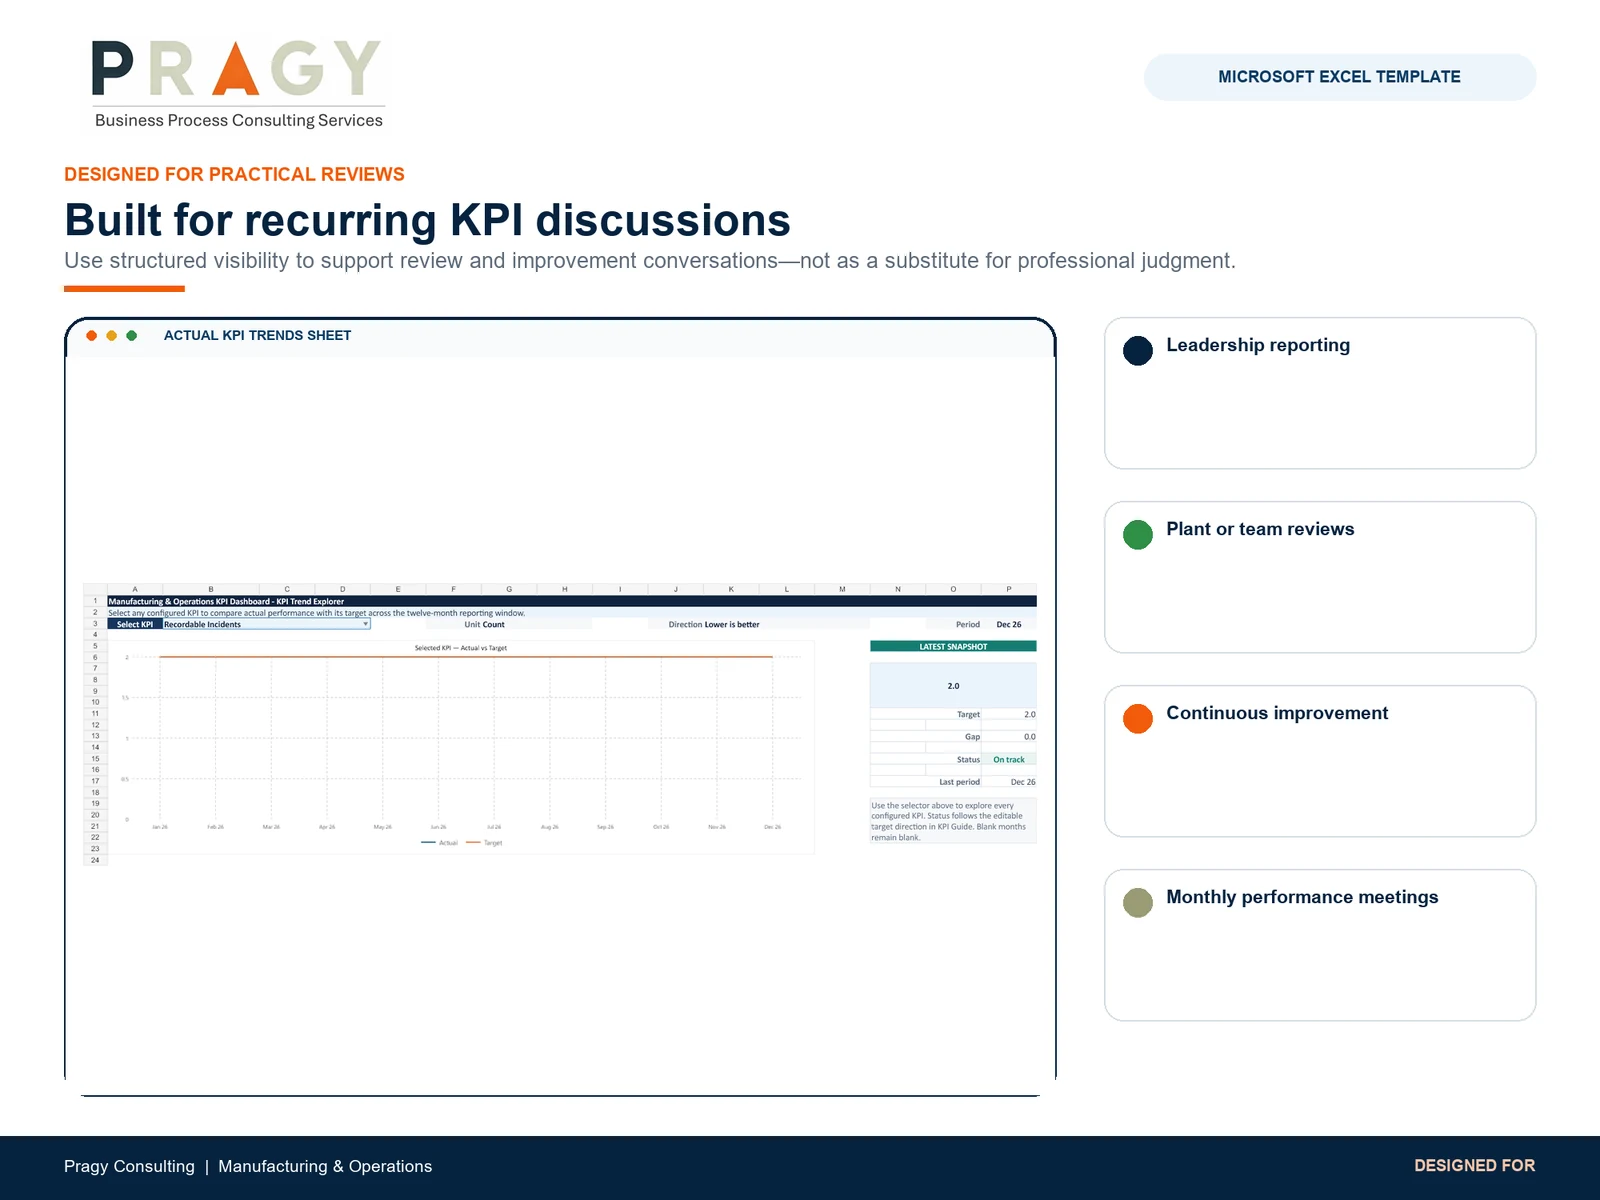Click the 'Built for recurring KPI discussions' heading
Viewport: 1600px width, 1200px height.
(427, 220)
